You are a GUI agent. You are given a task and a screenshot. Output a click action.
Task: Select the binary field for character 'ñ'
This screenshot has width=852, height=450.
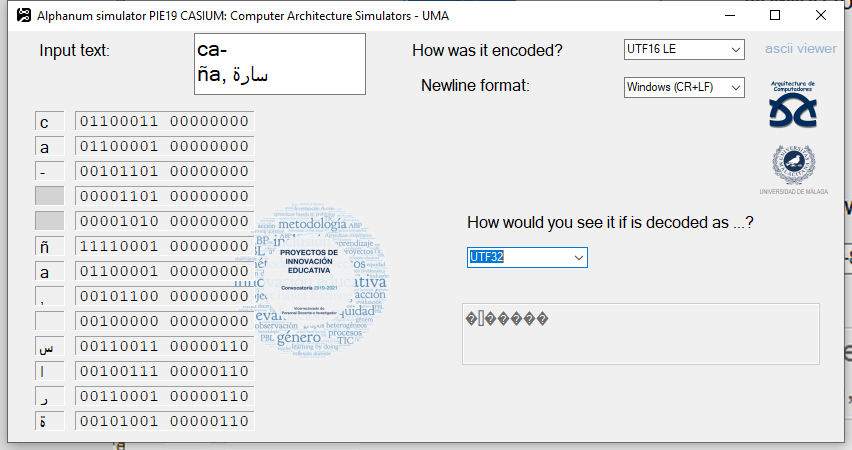(164, 246)
